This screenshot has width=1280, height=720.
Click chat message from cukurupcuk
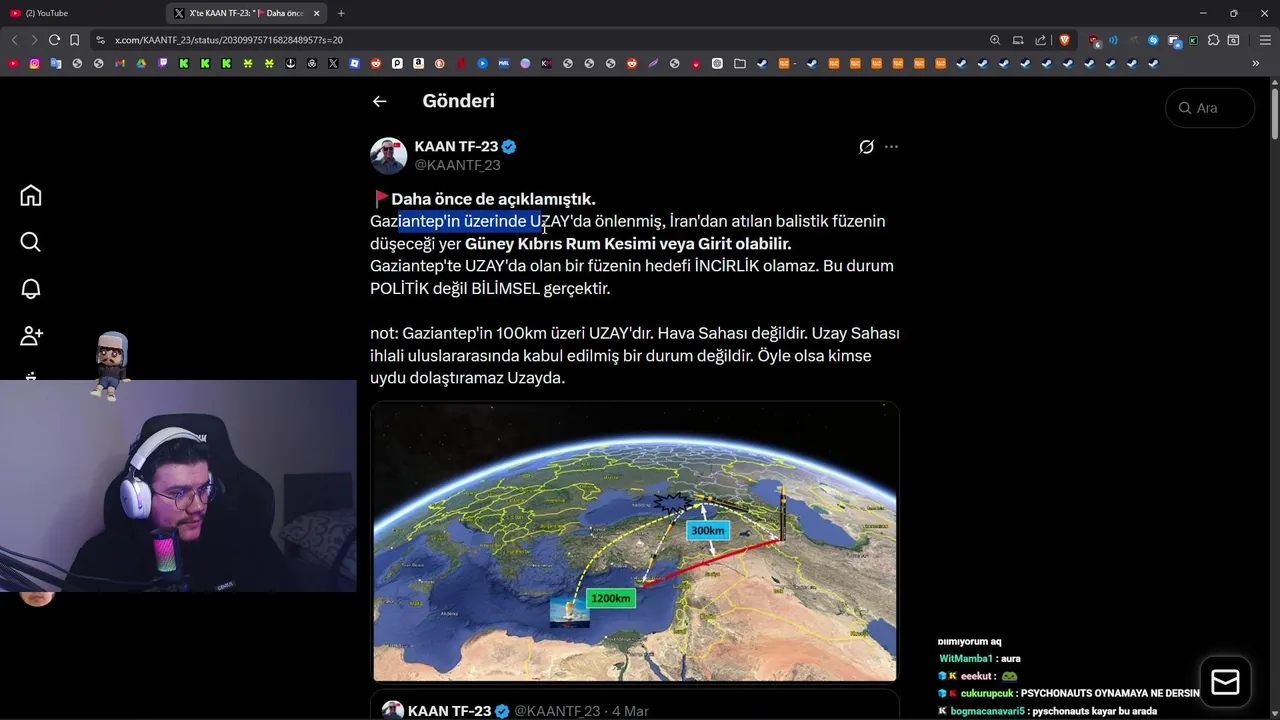tap(1068, 693)
